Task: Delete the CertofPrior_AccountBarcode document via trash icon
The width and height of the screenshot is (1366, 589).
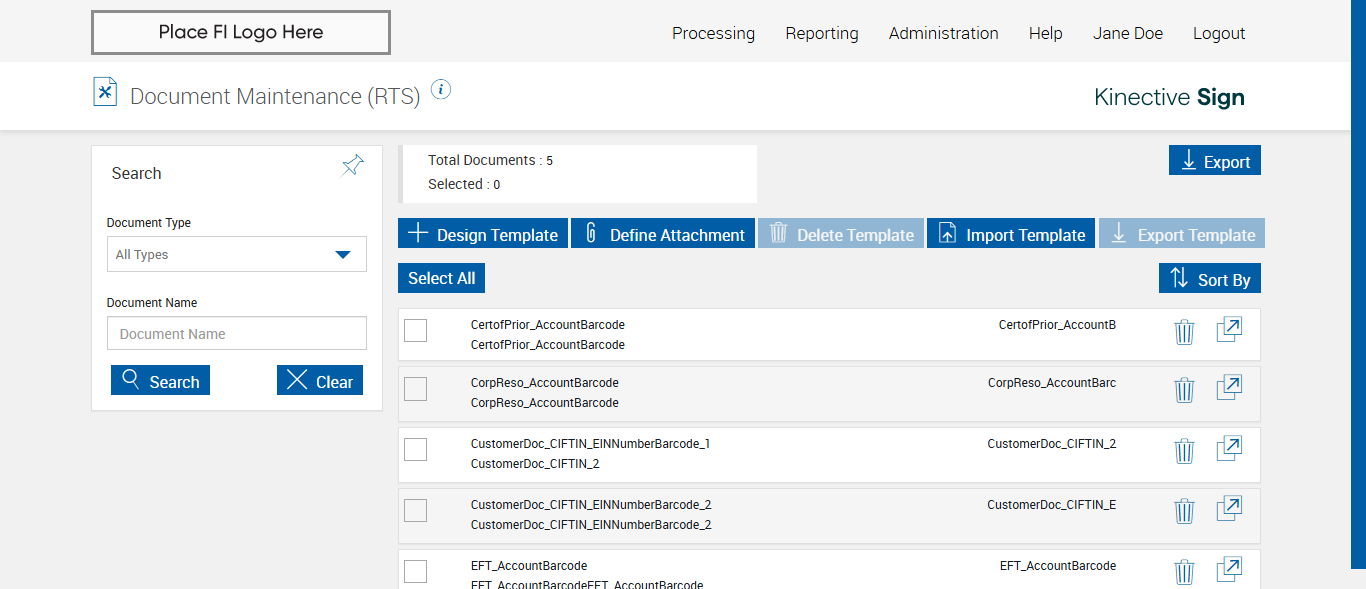Action: coord(1184,331)
